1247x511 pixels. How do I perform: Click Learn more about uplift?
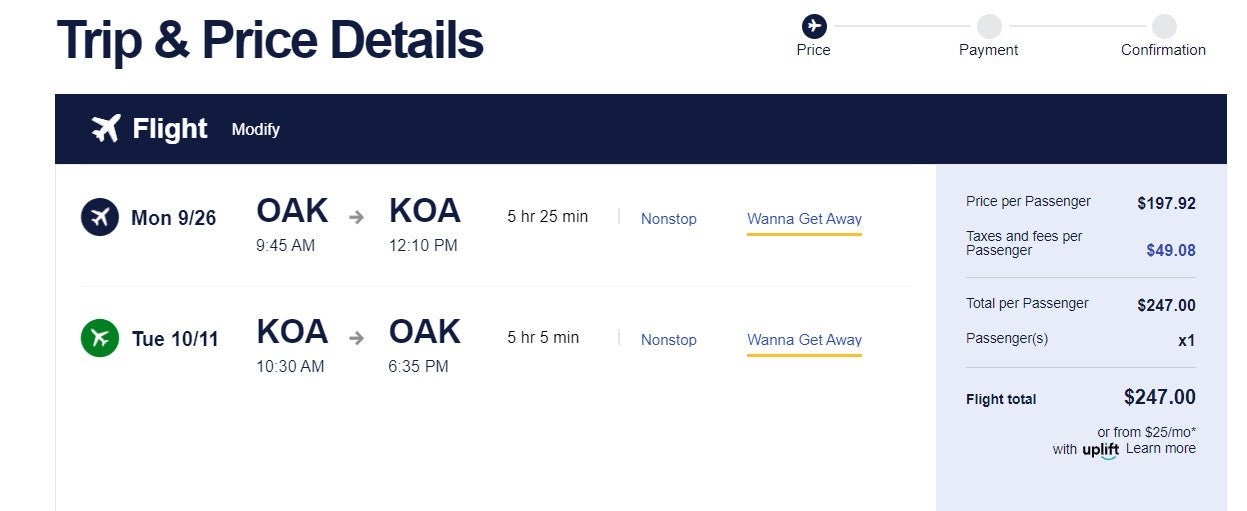[1161, 448]
